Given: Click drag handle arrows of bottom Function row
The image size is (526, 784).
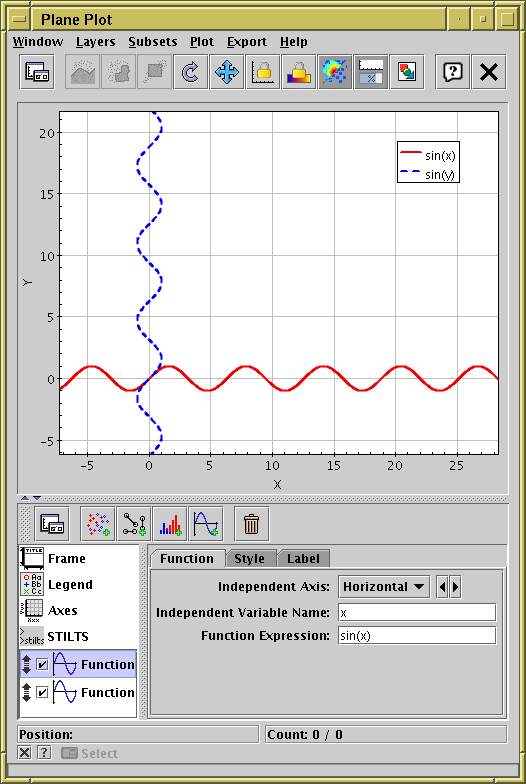Looking at the screenshot, I should [x=27, y=692].
